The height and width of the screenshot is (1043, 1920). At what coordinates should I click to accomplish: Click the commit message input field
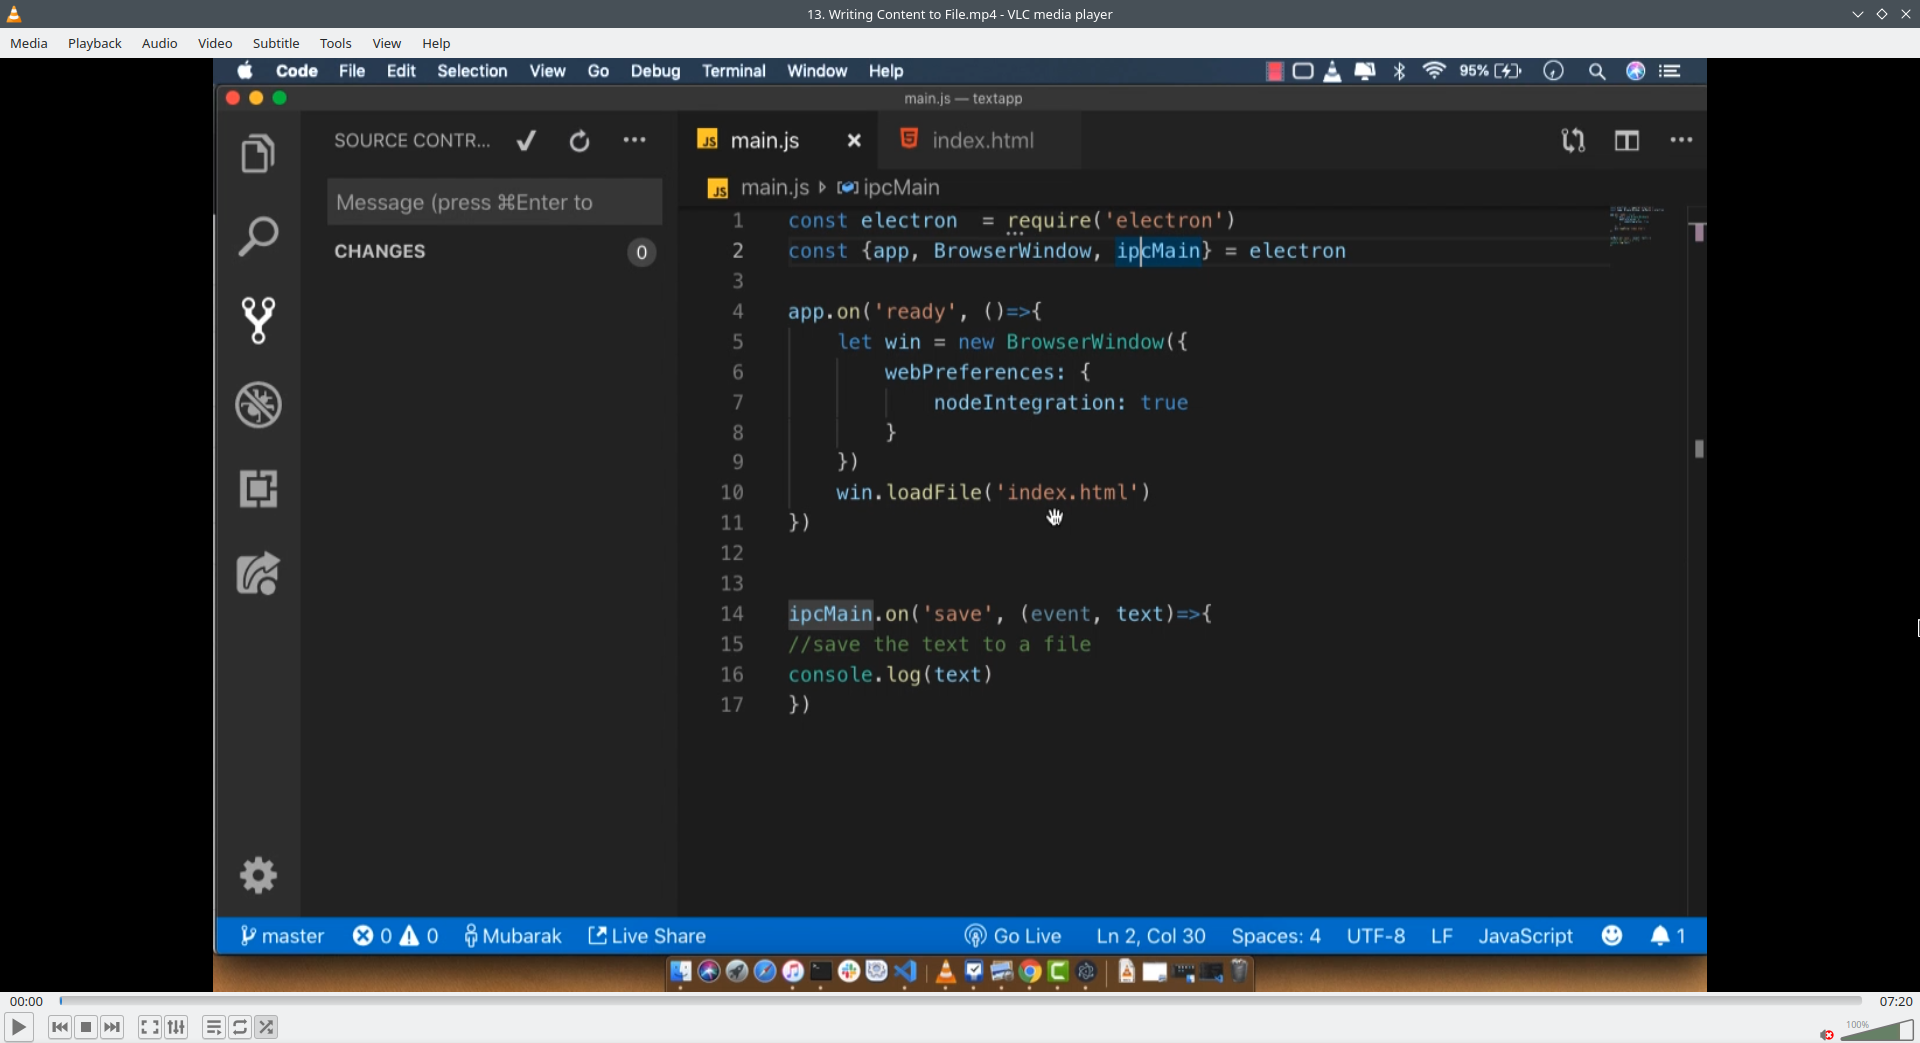click(x=494, y=202)
